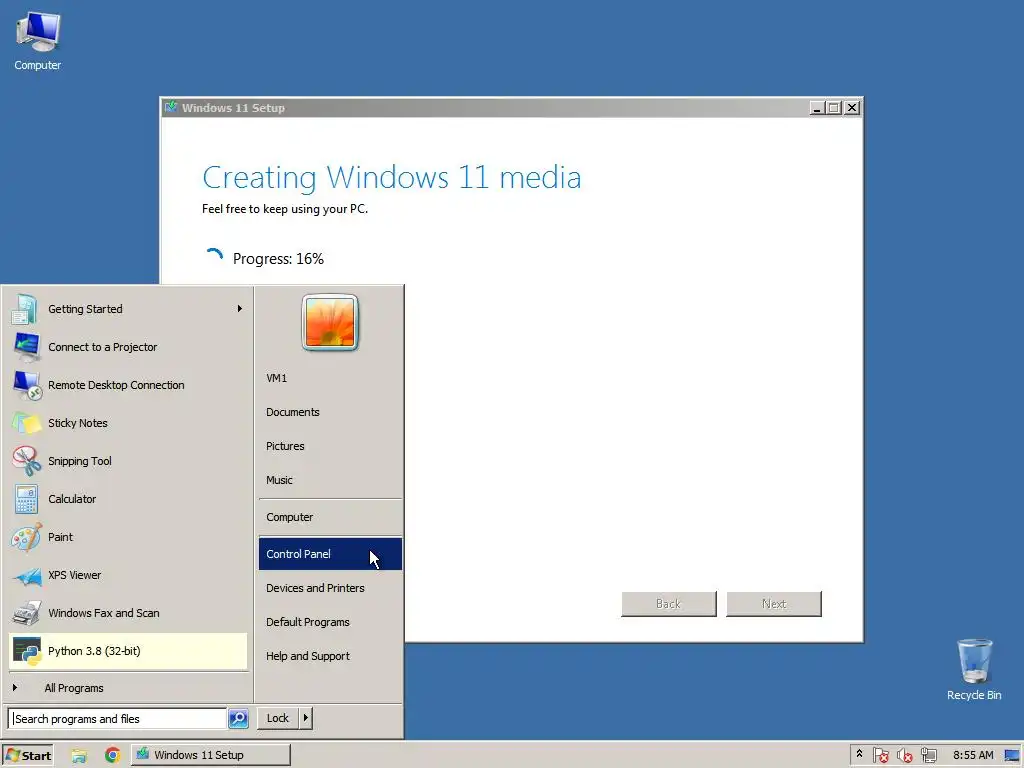The image size is (1024, 768).
Task: Click the network status tray icon
Action: pyautogui.click(x=929, y=756)
